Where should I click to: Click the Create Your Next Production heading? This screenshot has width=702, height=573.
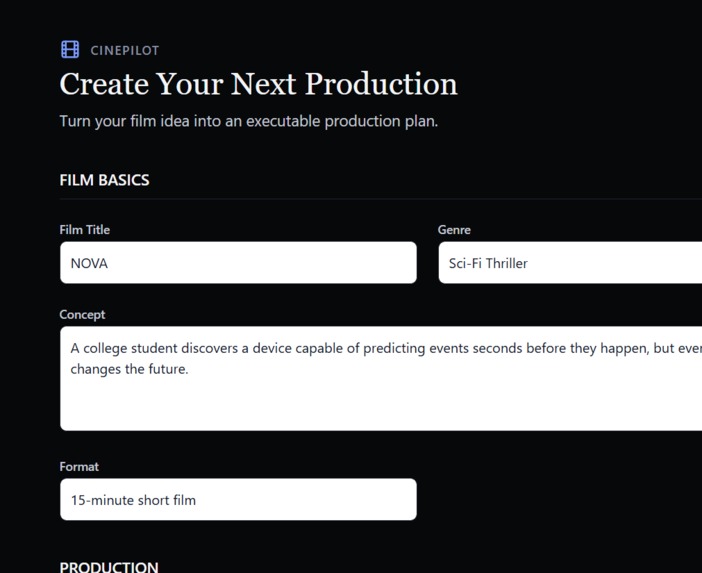click(x=258, y=84)
